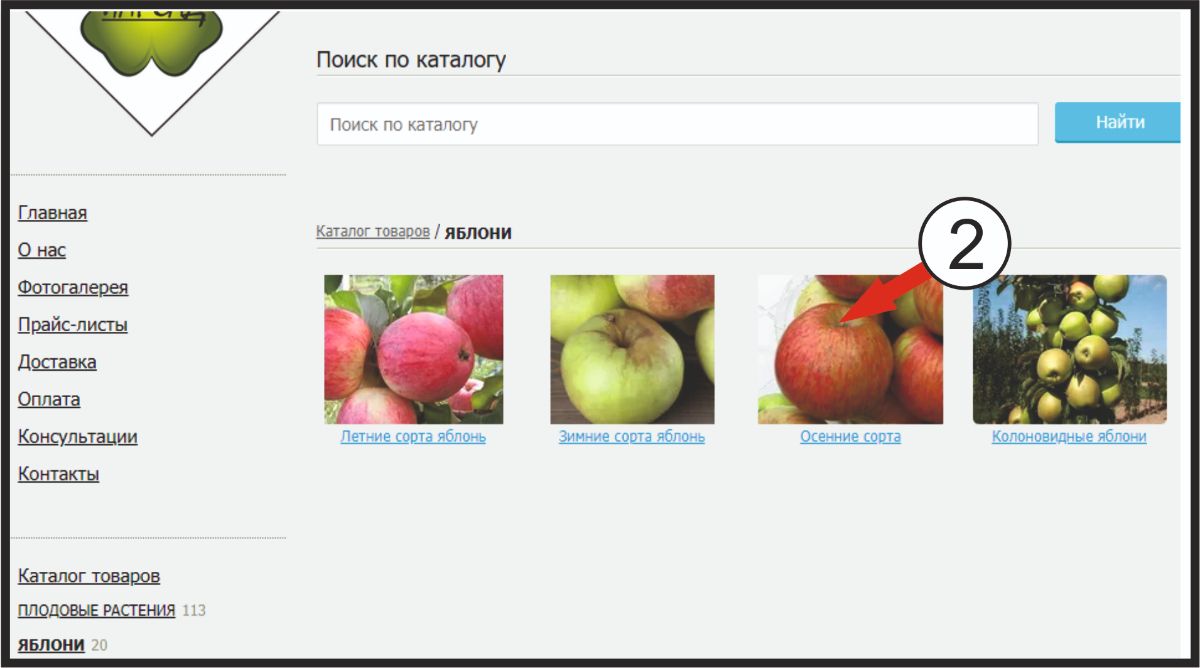
Task: Open the О нас page
Action: pos(42,250)
